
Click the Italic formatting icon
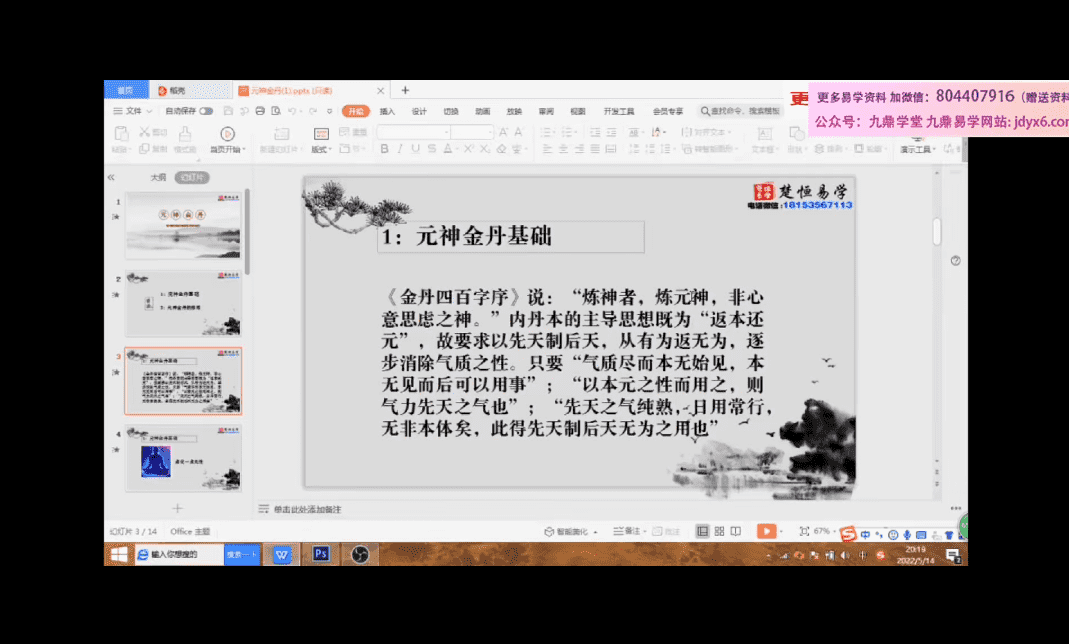click(x=400, y=149)
